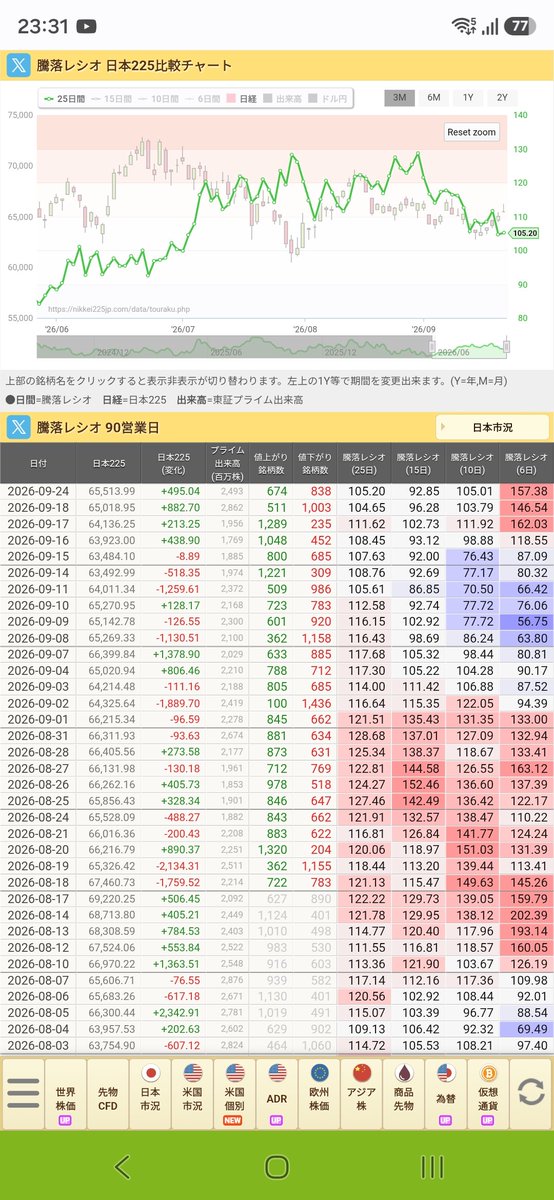Toggle 10日間 series in chart legend
Image resolution: width=554 pixels, height=1200 pixels.
click(x=158, y=98)
